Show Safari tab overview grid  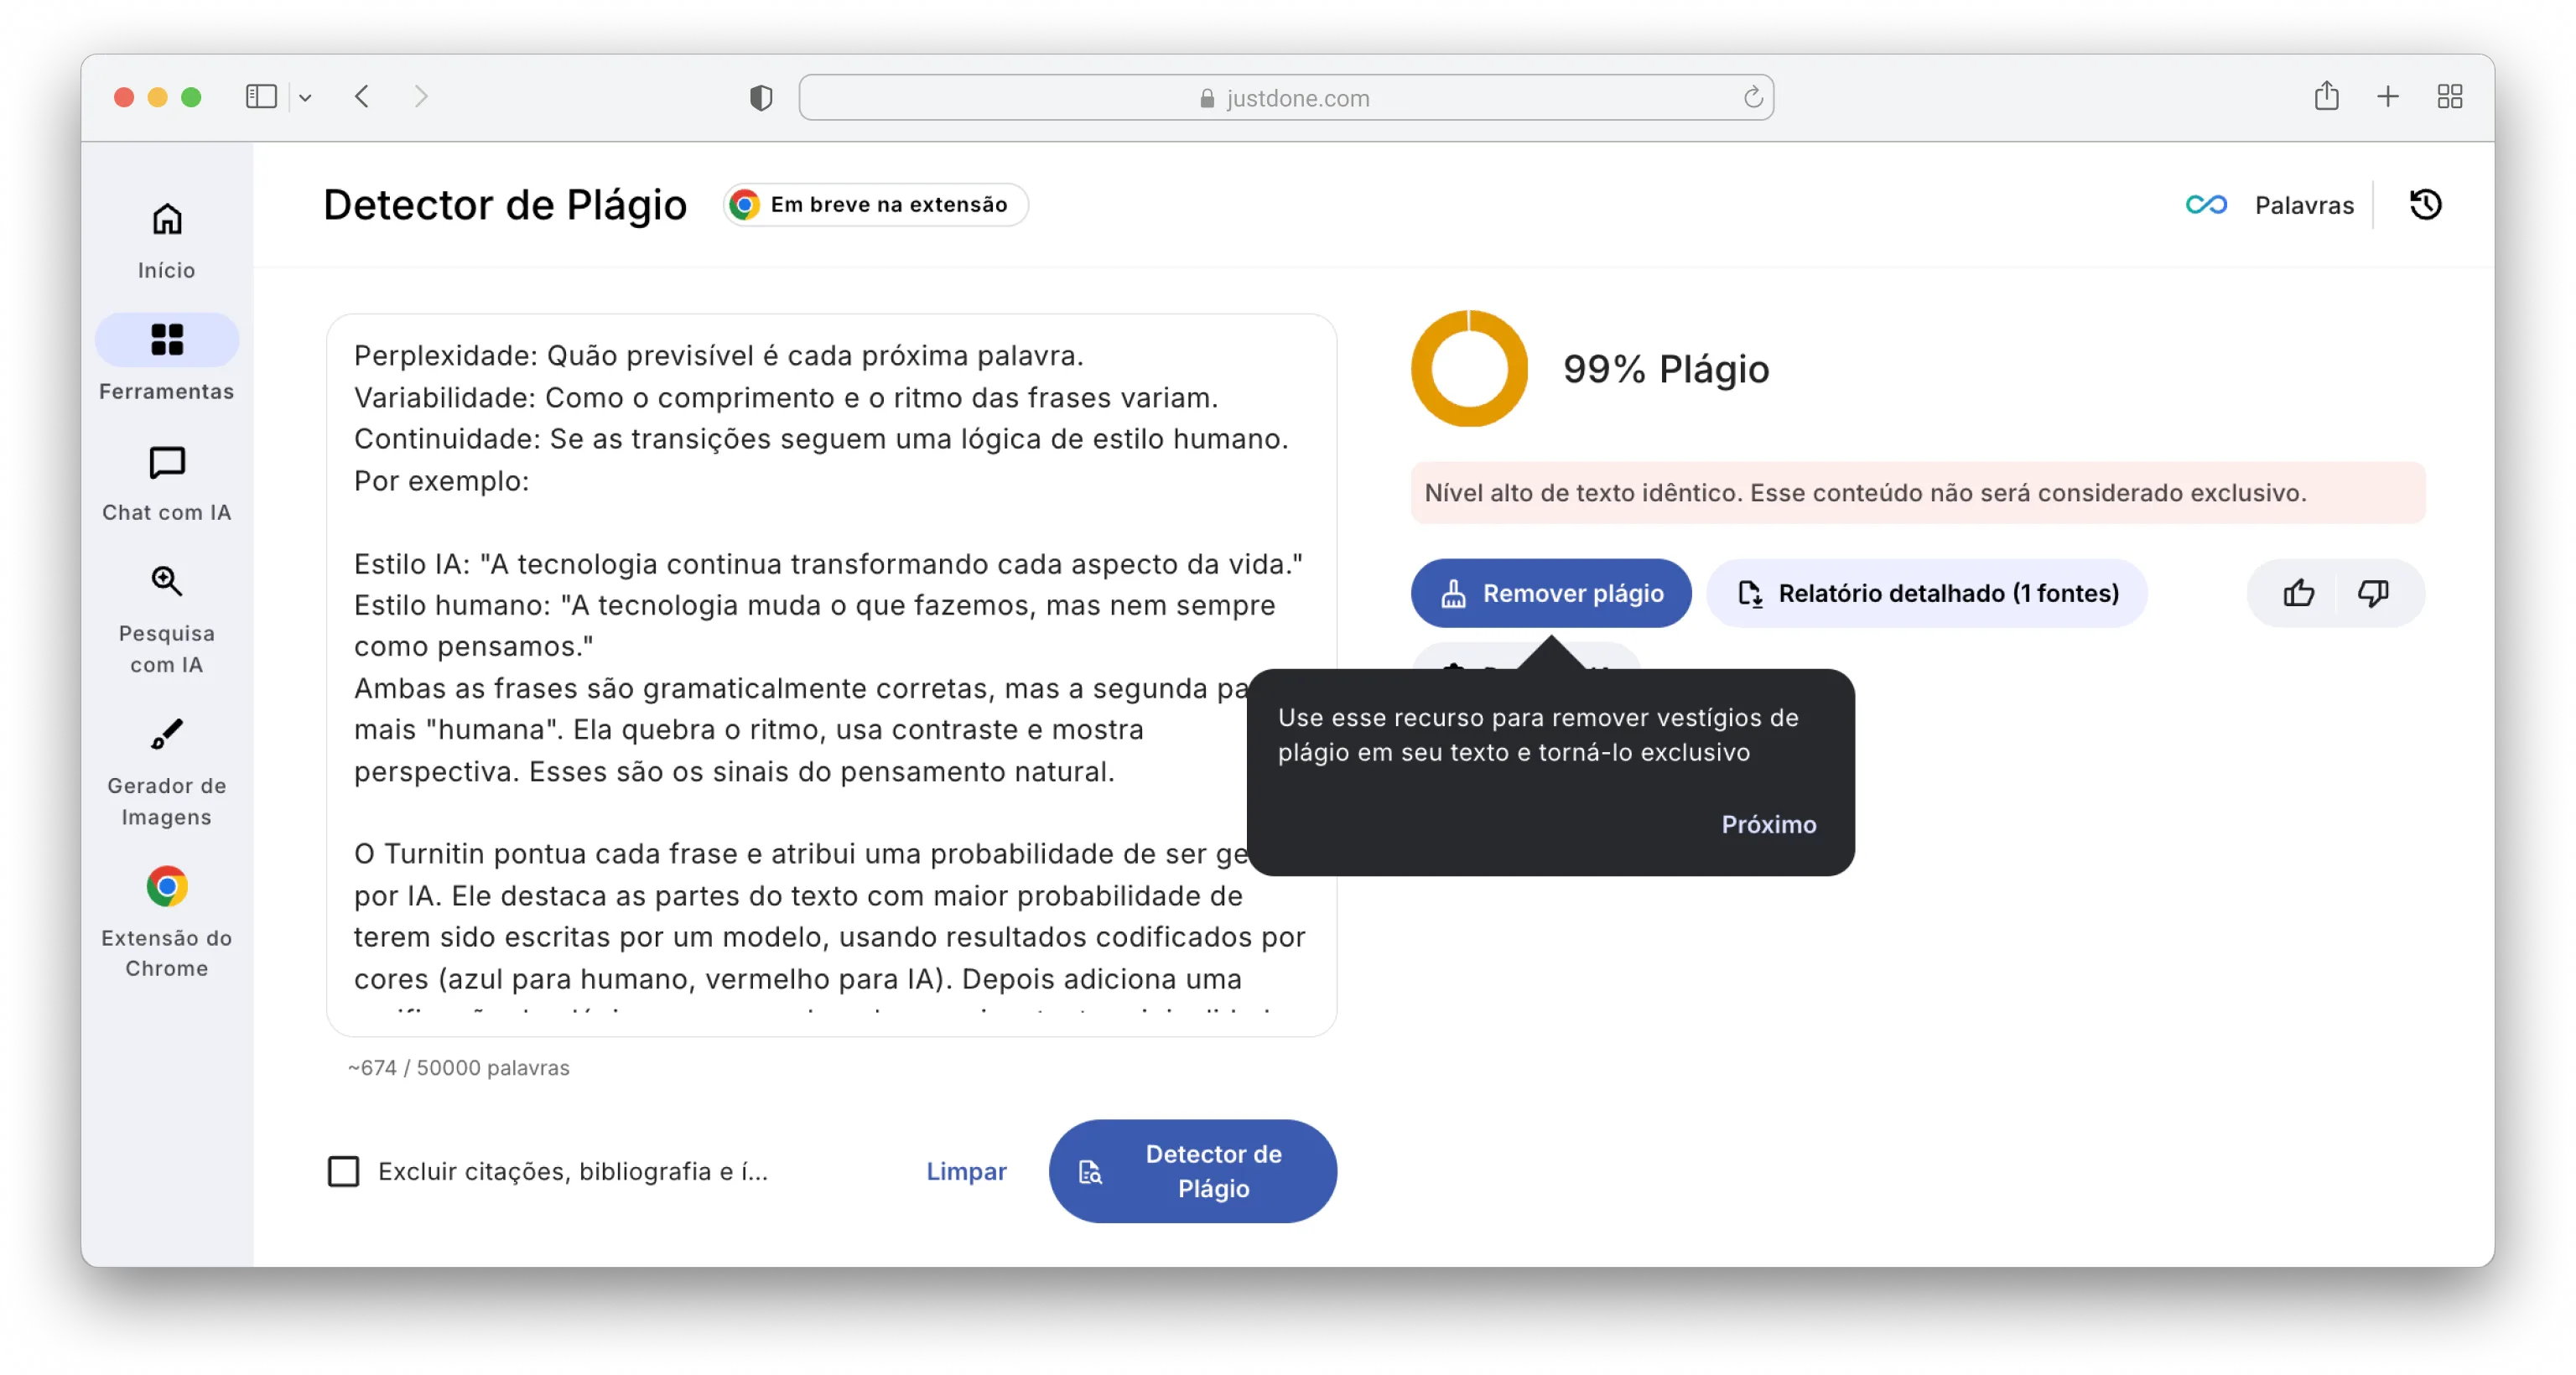(2449, 97)
